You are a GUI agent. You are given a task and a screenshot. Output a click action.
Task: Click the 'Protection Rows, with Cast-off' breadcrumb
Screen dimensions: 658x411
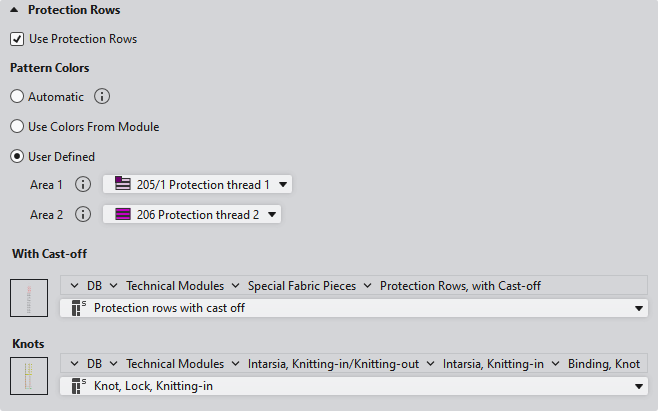(460, 286)
